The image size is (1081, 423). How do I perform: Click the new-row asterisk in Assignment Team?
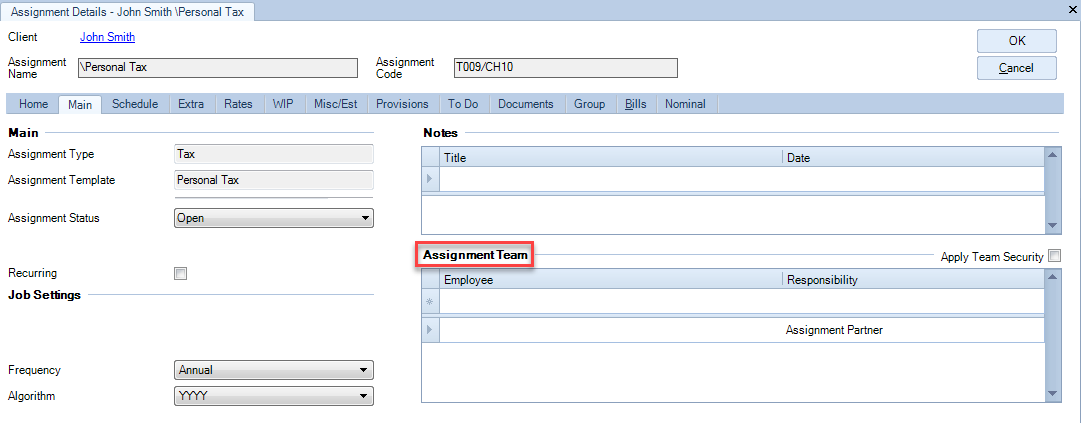pos(430,301)
